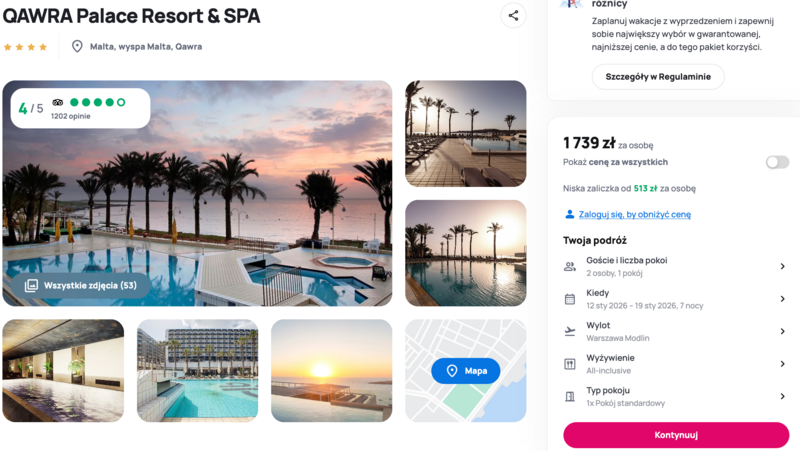This screenshot has height=451, width=800.
Task: Toggle Pokaż cenę za wszystkich switch
Action: tap(777, 162)
